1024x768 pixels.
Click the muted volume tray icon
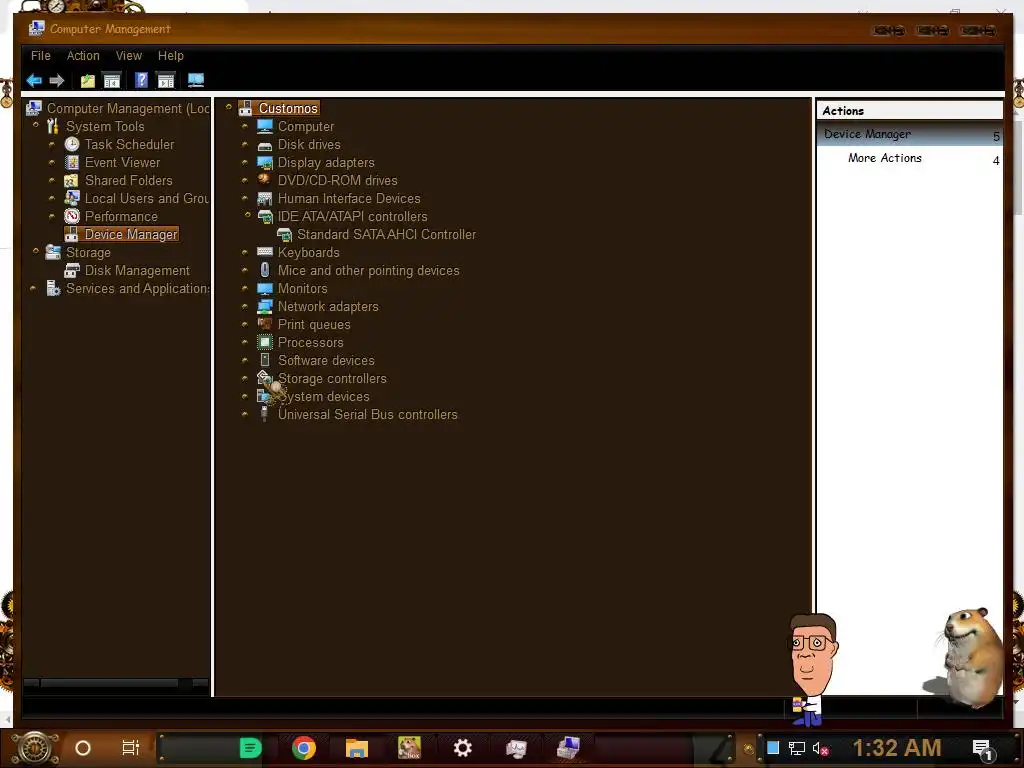coord(820,748)
